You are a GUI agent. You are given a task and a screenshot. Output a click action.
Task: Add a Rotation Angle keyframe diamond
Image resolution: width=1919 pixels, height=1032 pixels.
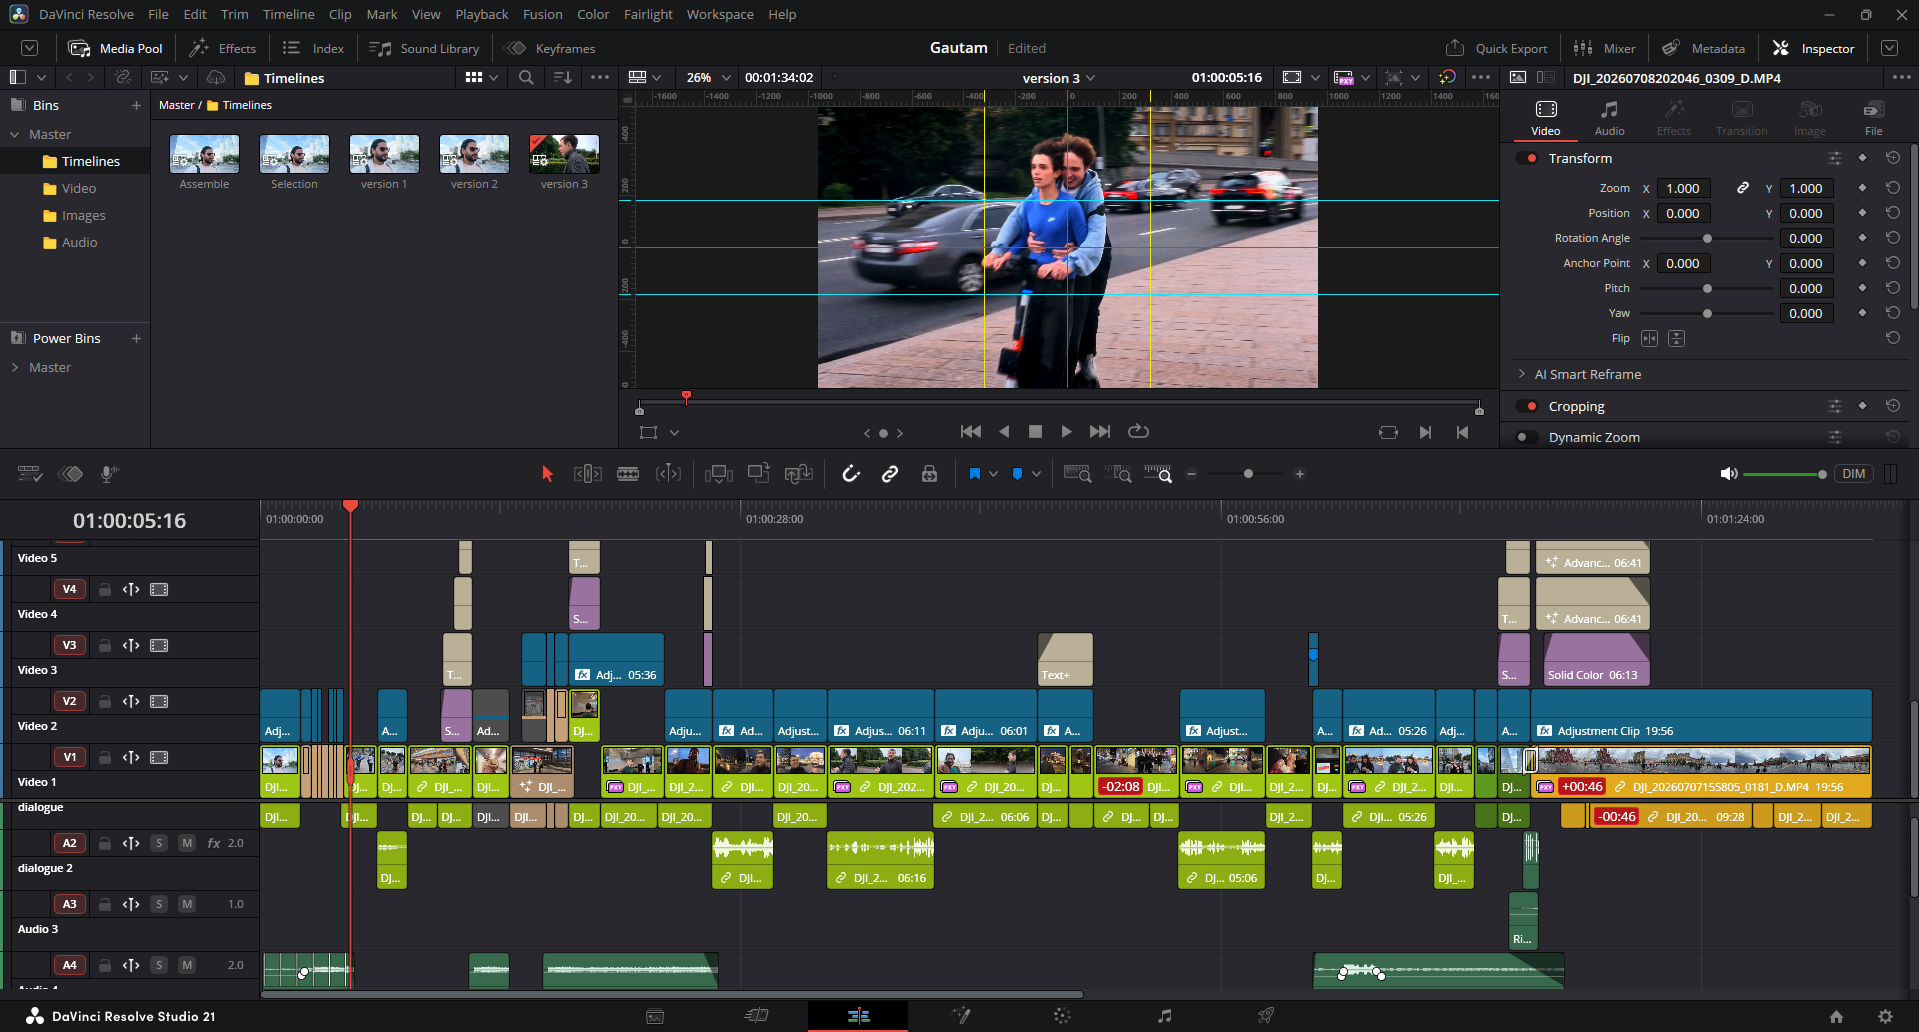pyautogui.click(x=1862, y=238)
